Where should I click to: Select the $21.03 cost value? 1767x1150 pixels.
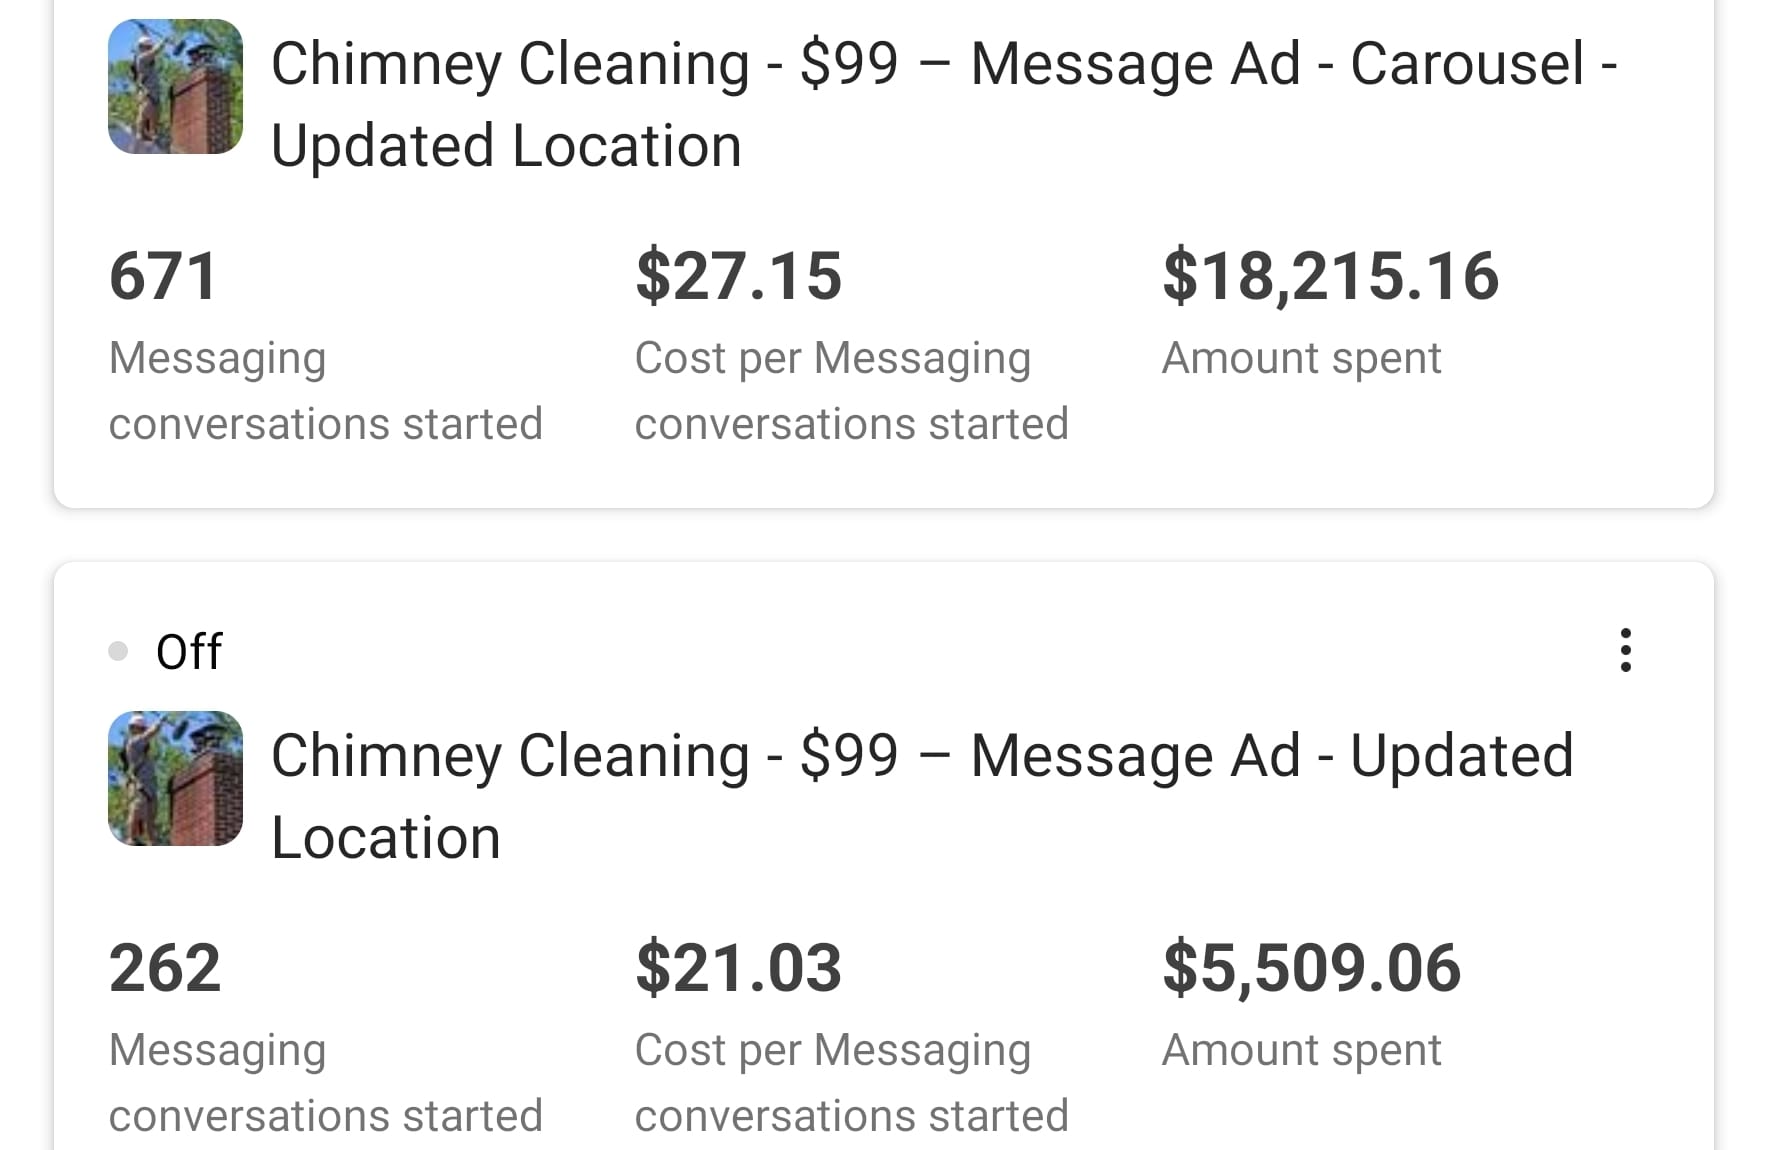738,968
